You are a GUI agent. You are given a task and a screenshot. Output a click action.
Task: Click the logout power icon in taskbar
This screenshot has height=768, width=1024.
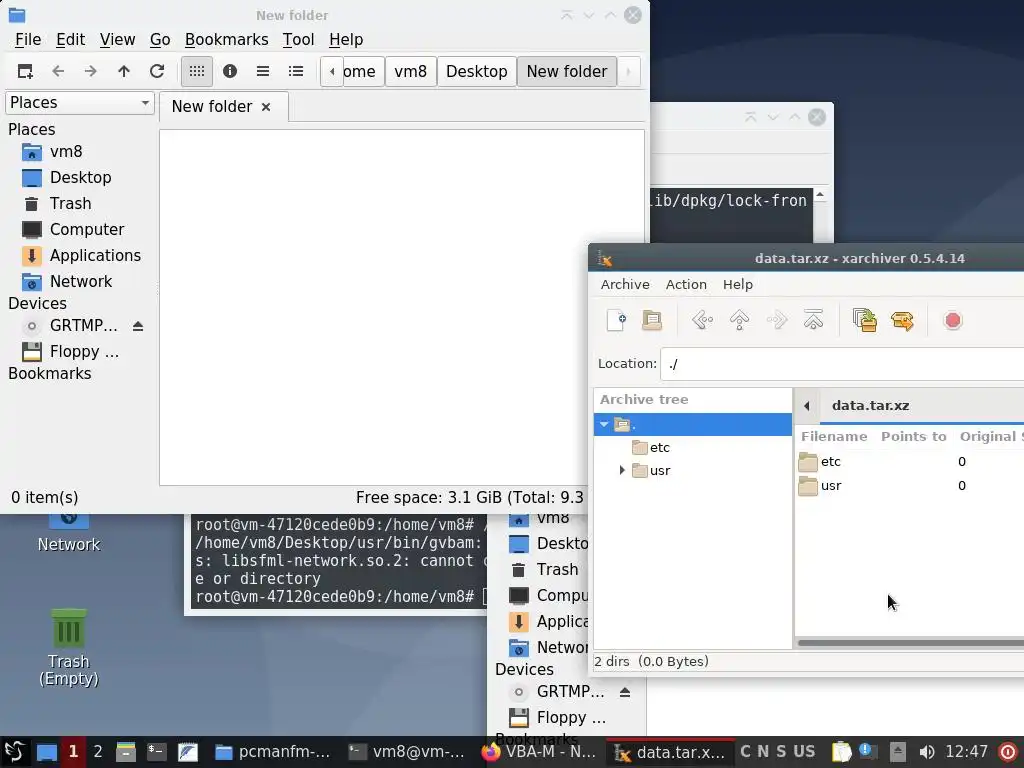point(1007,752)
